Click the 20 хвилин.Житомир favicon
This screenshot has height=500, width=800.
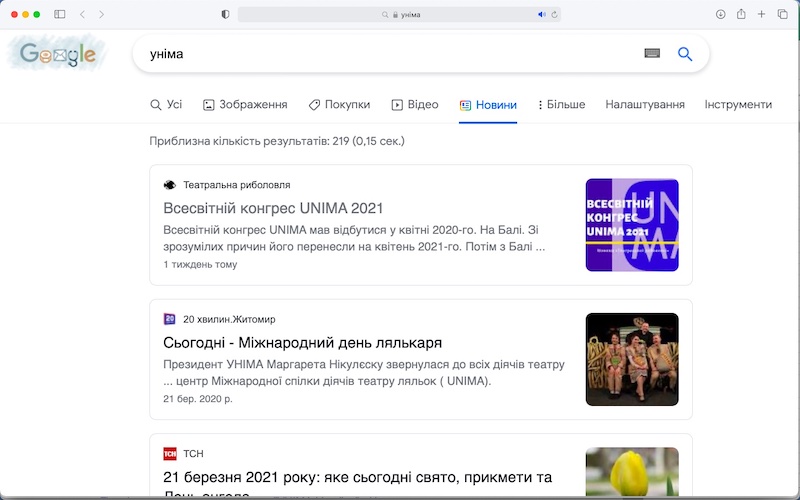click(x=169, y=319)
